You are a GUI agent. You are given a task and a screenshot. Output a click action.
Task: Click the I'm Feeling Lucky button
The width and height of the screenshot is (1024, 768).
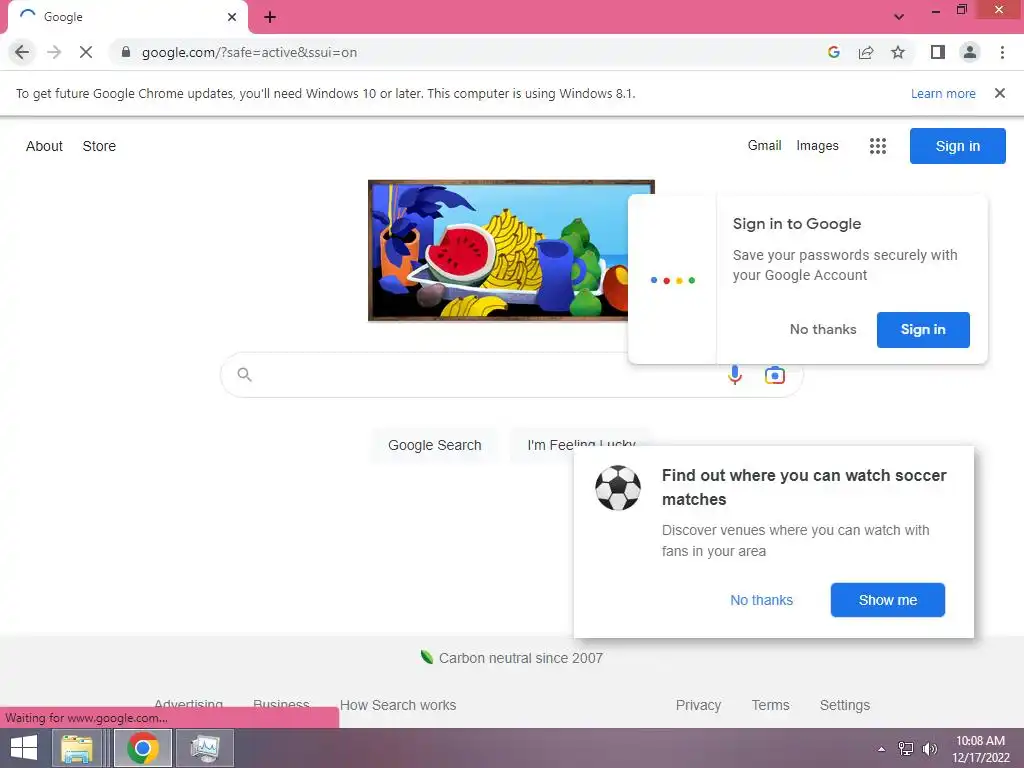pos(581,439)
